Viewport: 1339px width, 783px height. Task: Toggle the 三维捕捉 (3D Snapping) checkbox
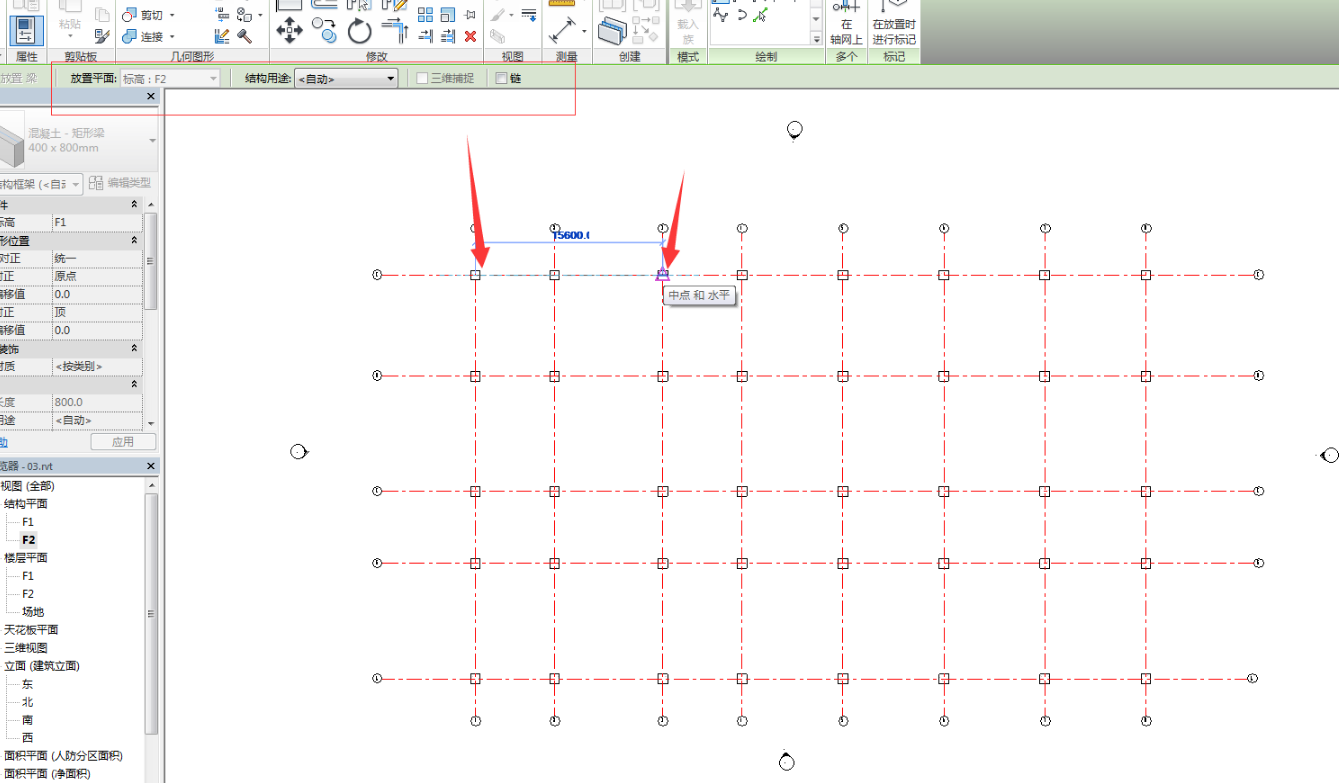coord(422,78)
